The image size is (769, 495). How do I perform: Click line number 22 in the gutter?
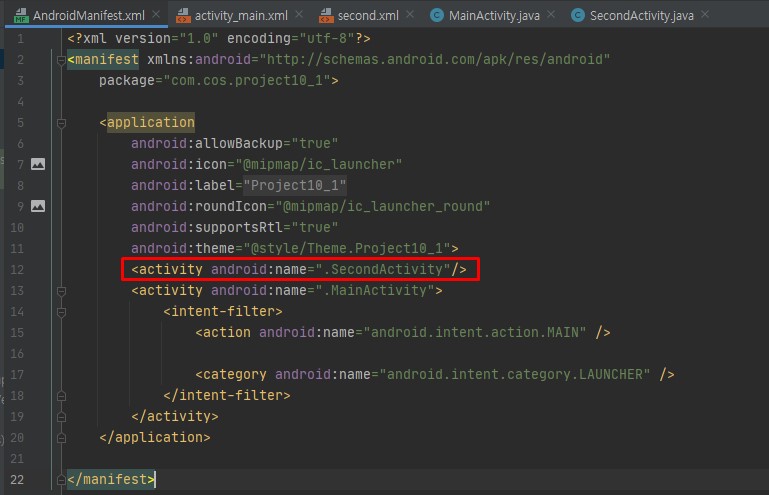[17, 480]
